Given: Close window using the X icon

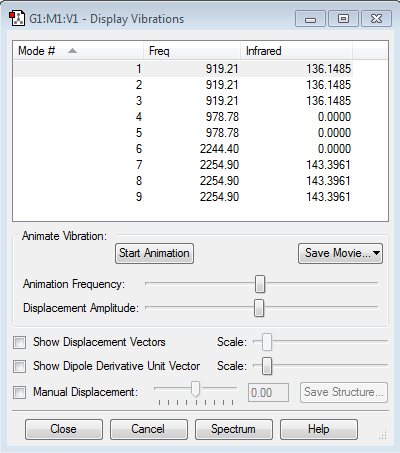Looking at the screenshot, I should coord(376,19).
